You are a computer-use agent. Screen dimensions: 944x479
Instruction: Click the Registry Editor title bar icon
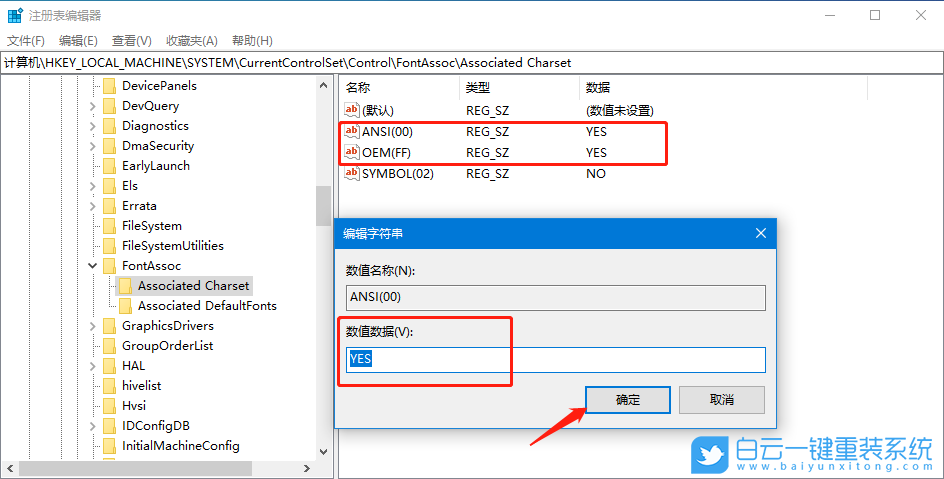[15, 16]
